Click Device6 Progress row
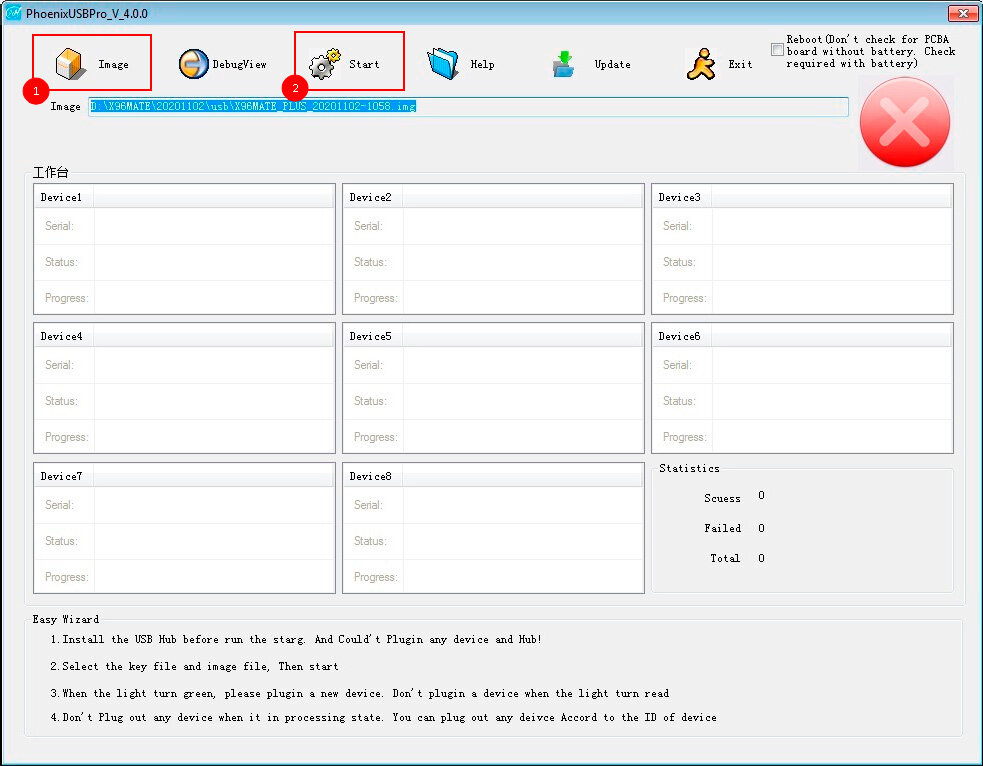Image resolution: width=983 pixels, height=766 pixels. coord(802,437)
